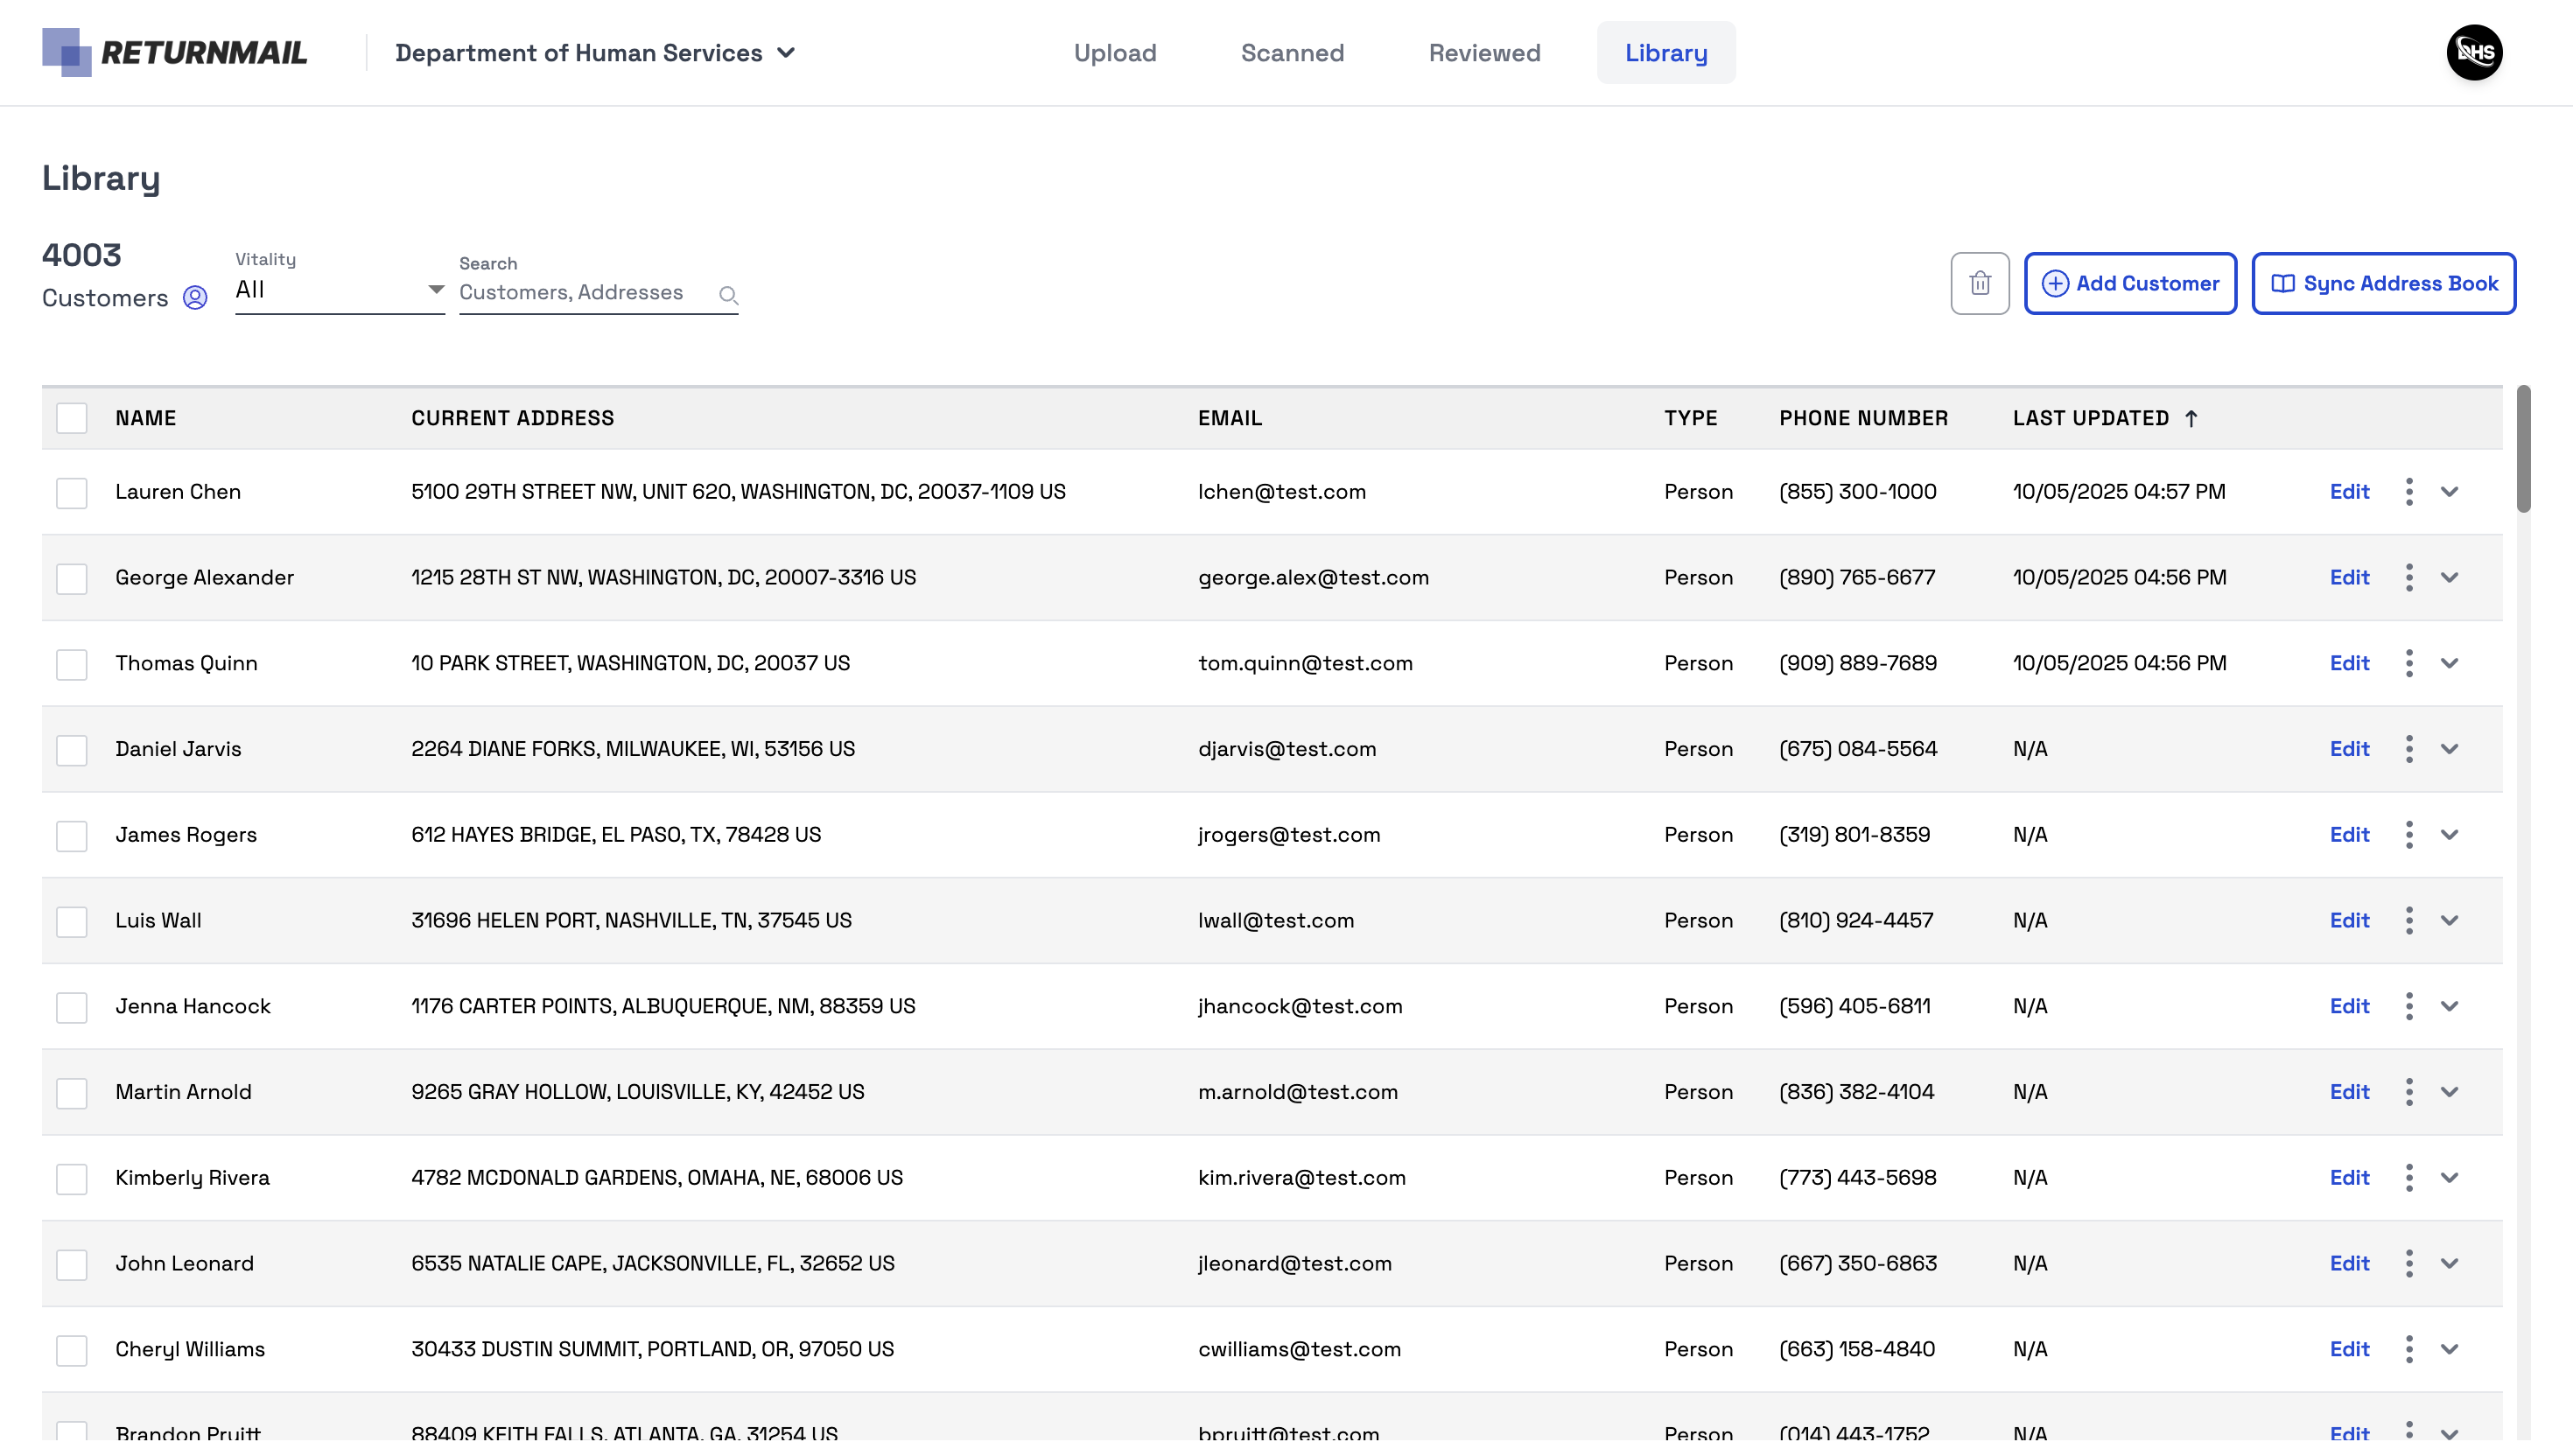Expand the George Alexander row chevron
This screenshot has width=2573, height=1456.
(2450, 577)
